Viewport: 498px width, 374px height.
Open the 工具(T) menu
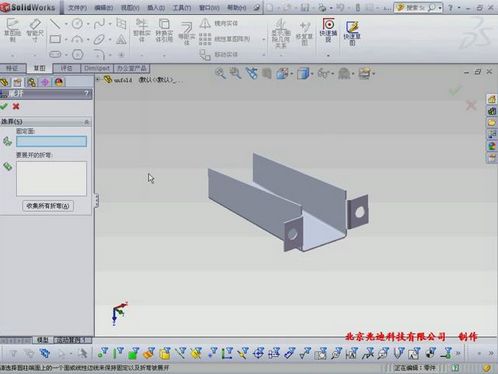[182, 7]
